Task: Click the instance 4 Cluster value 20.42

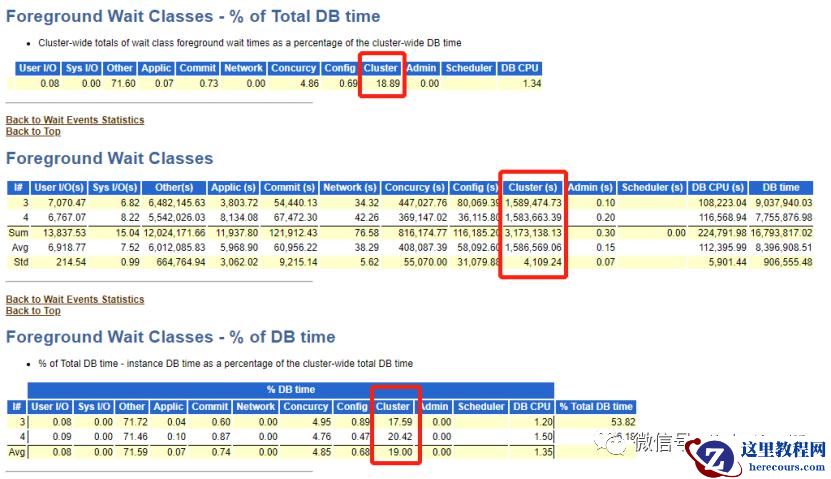Action: click(x=400, y=437)
